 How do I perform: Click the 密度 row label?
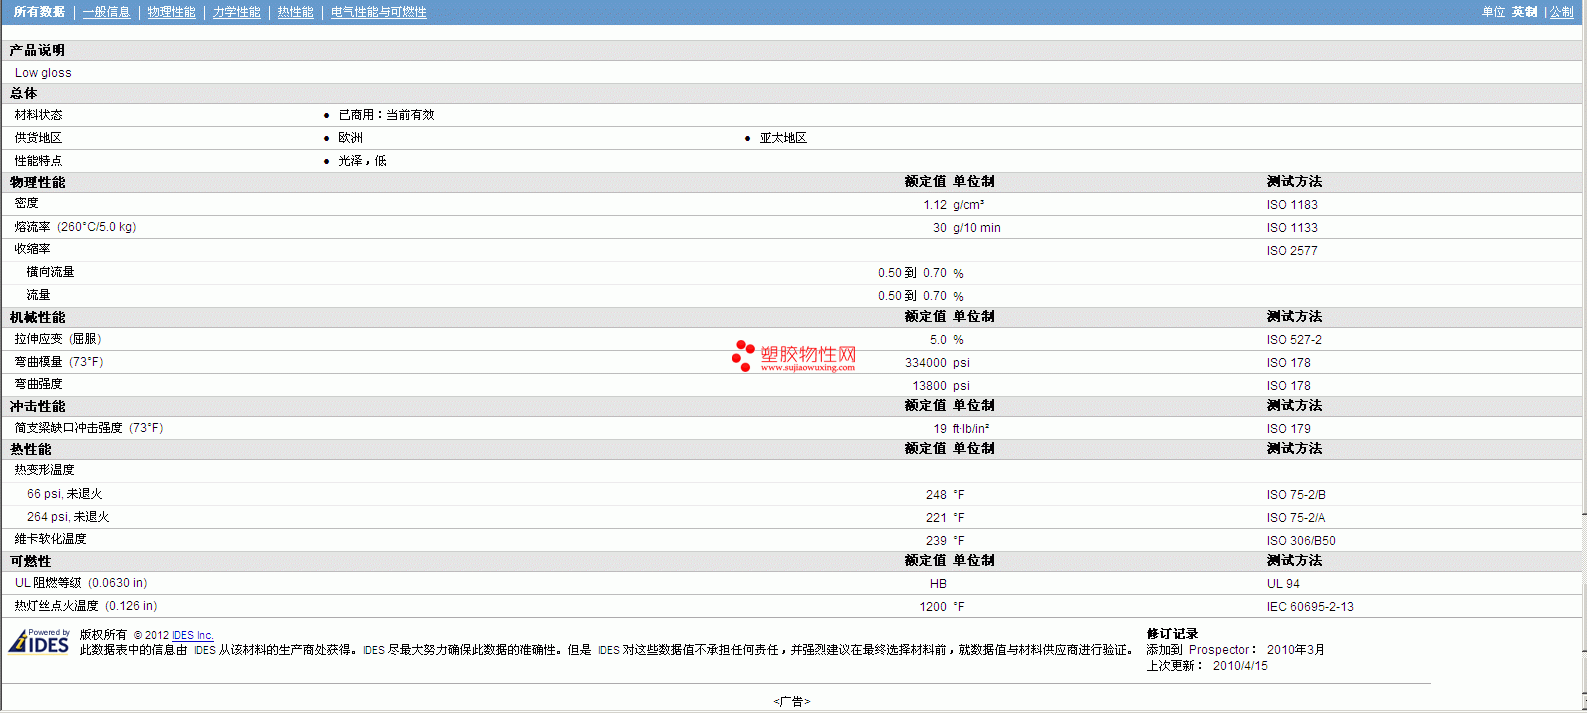tap(27, 203)
